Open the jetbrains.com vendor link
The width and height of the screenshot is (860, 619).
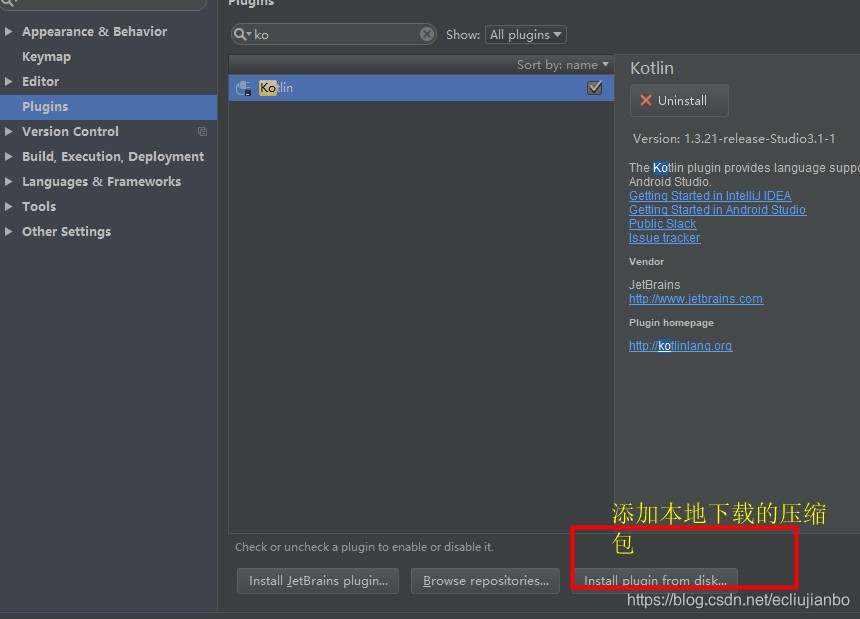pos(695,299)
